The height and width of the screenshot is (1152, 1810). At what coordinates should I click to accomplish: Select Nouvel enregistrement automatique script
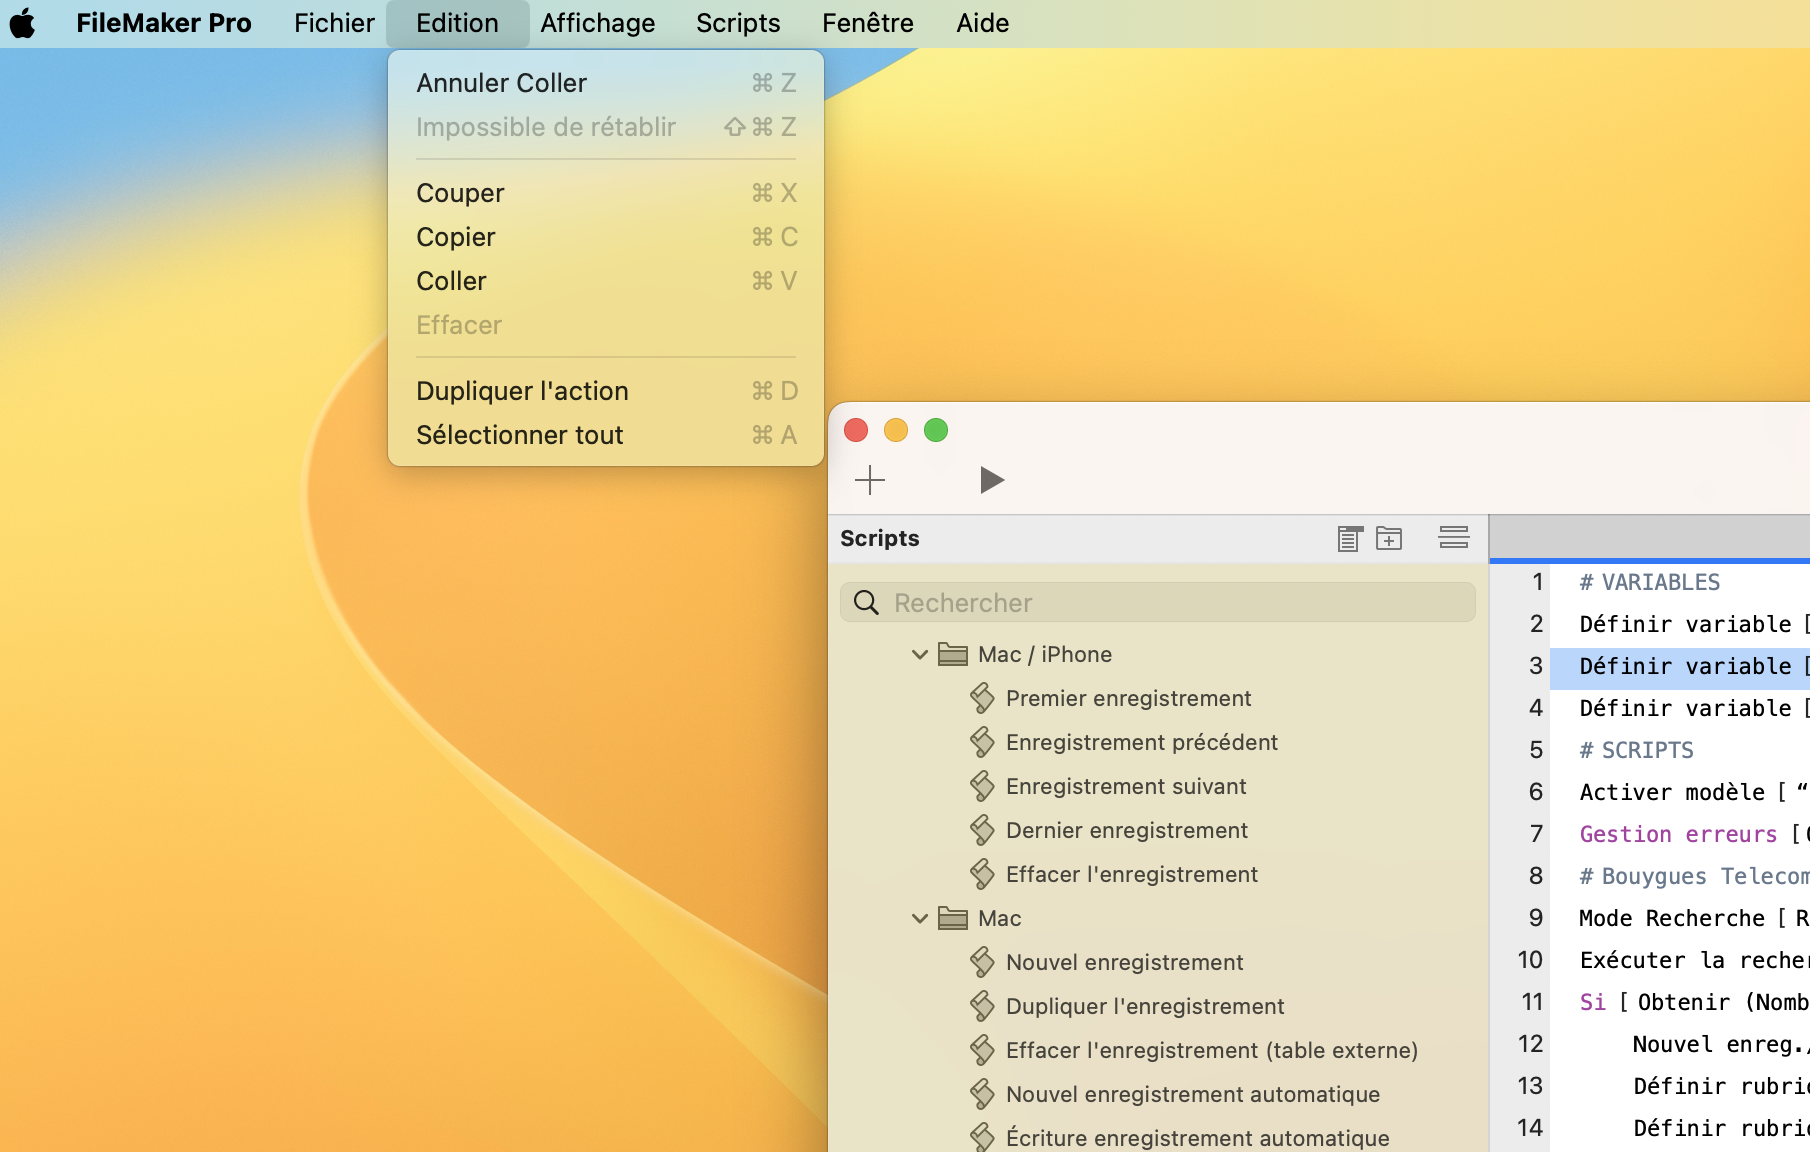(x=1193, y=1095)
